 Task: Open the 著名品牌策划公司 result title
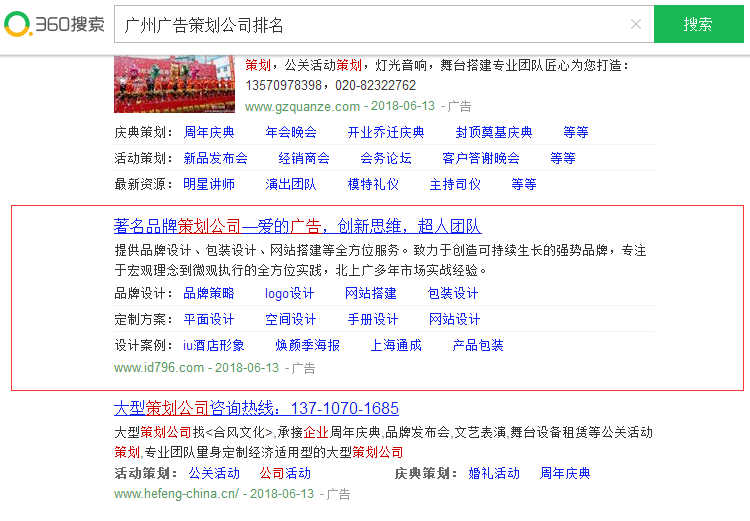[297, 226]
